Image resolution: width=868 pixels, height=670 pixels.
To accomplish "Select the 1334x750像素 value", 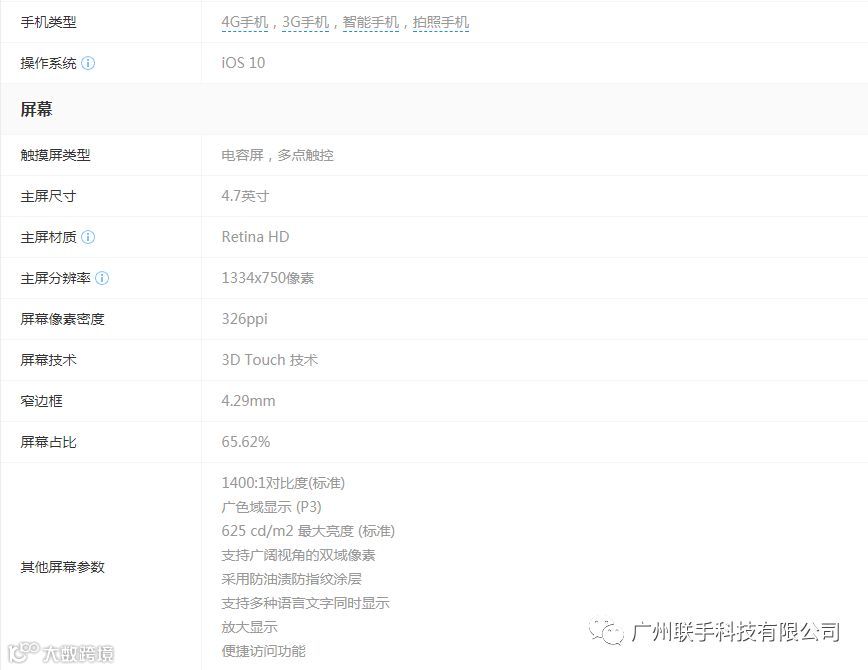I will click(x=267, y=278).
